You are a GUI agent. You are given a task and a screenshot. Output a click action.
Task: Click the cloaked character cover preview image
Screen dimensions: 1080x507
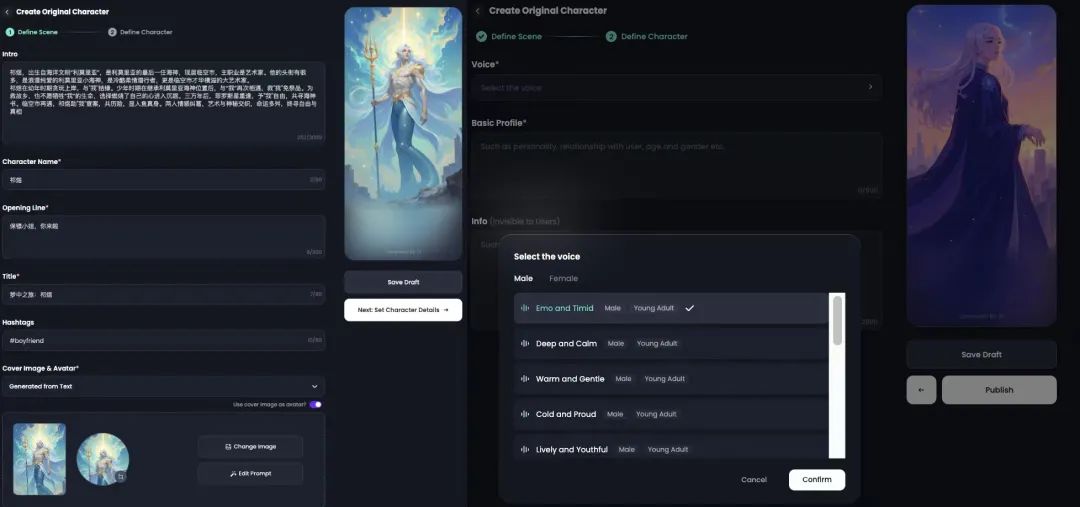982,165
